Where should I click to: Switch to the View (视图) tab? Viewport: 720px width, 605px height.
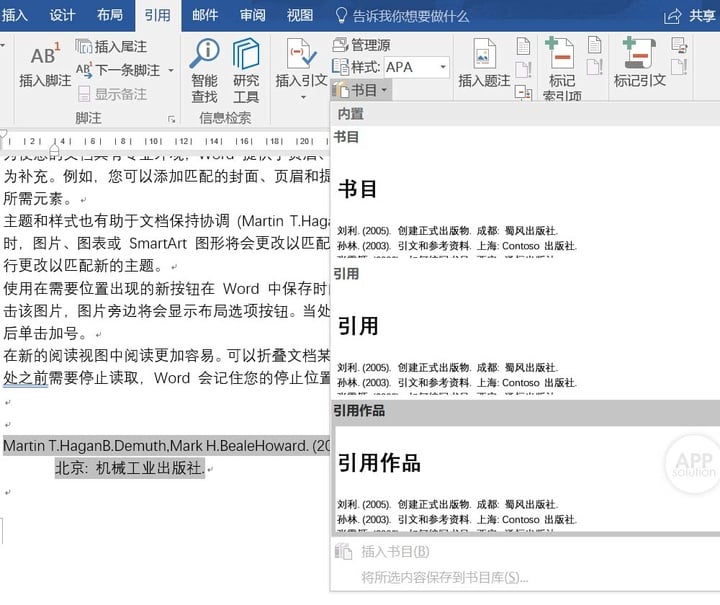300,15
